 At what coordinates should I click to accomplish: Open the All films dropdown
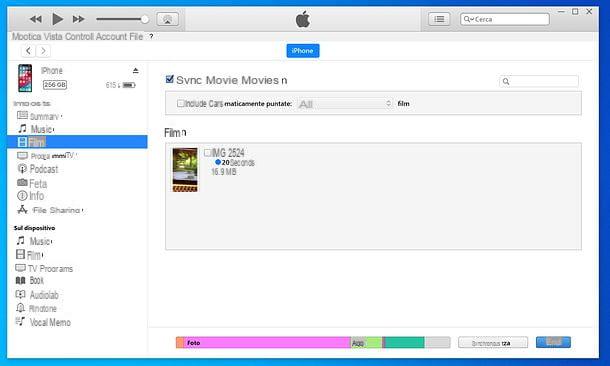point(345,104)
